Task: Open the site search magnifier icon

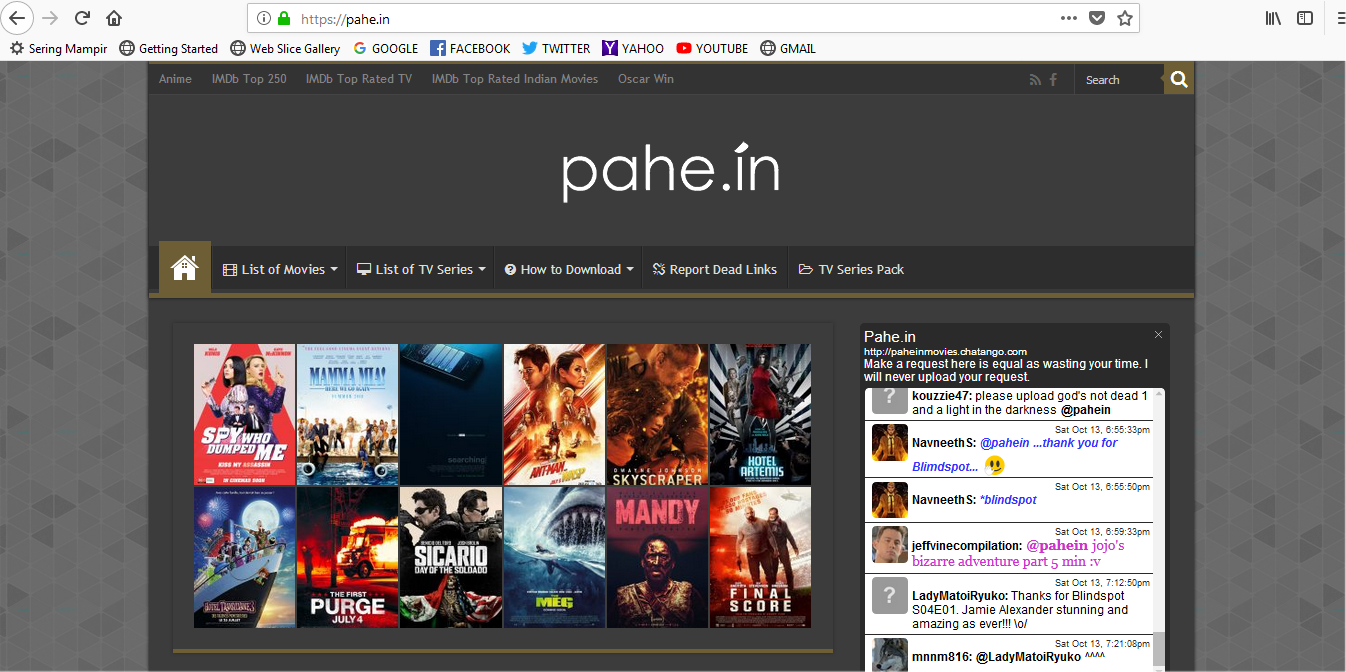Action: pos(1178,78)
